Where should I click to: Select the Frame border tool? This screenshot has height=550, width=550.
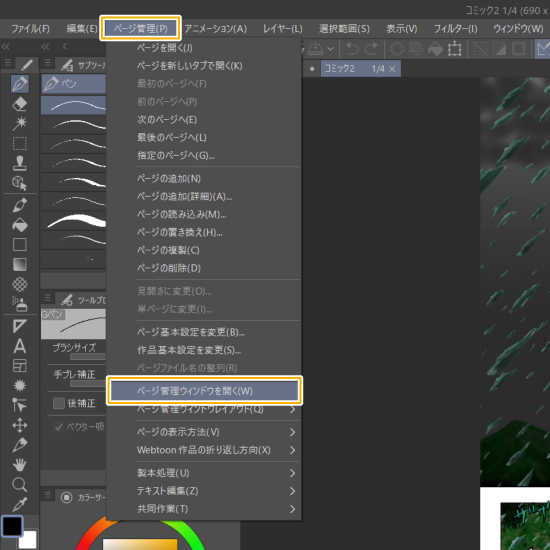[x=20, y=326]
